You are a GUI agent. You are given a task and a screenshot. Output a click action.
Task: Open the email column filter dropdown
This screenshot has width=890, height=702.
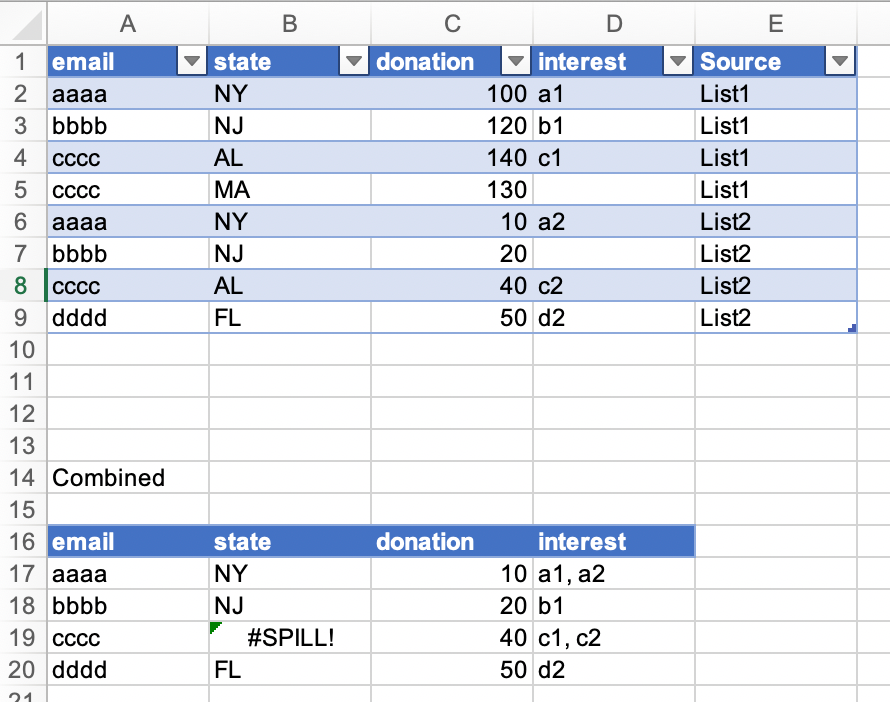click(x=191, y=61)
